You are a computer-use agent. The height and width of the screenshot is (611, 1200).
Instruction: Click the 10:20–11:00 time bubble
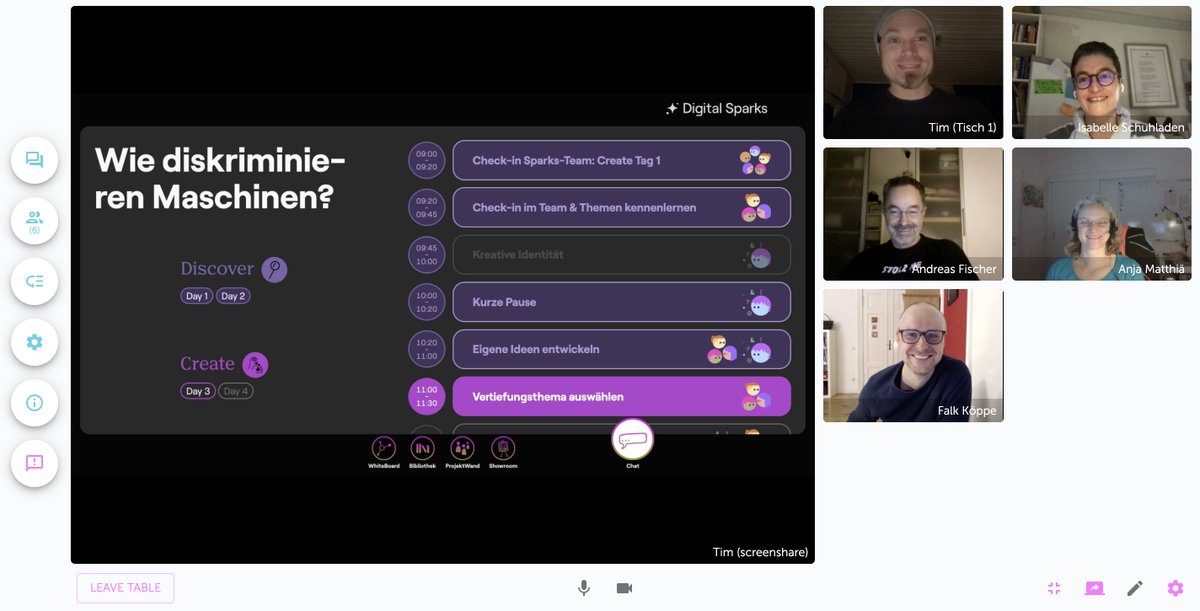[427, 349]
